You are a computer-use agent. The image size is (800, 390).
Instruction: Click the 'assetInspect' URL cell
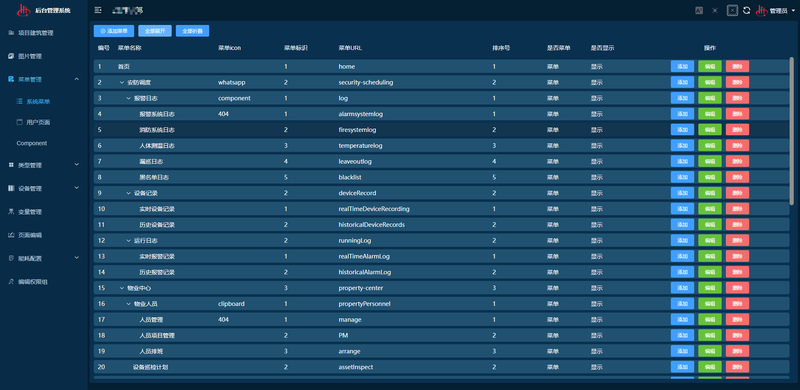[356, 367]
